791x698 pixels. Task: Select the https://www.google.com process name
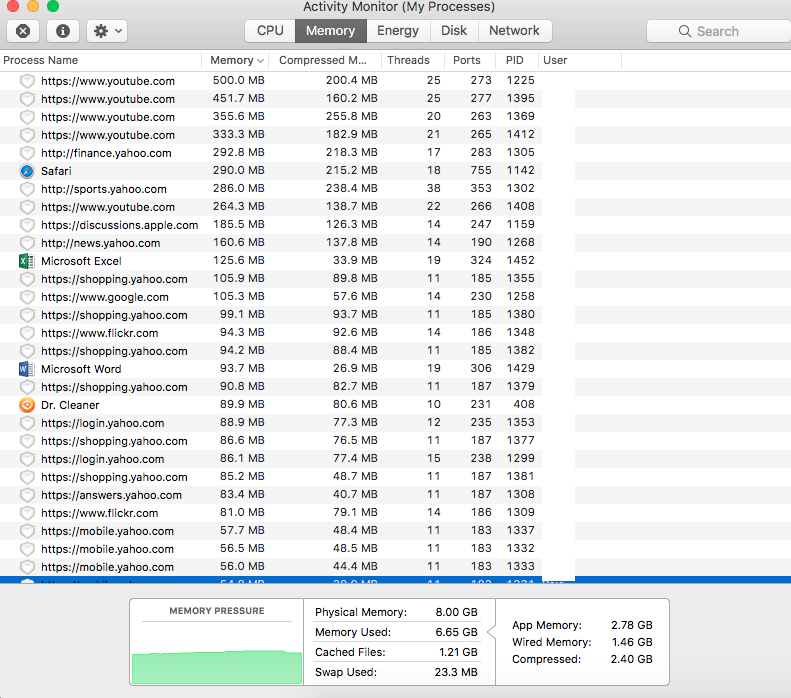105,297
